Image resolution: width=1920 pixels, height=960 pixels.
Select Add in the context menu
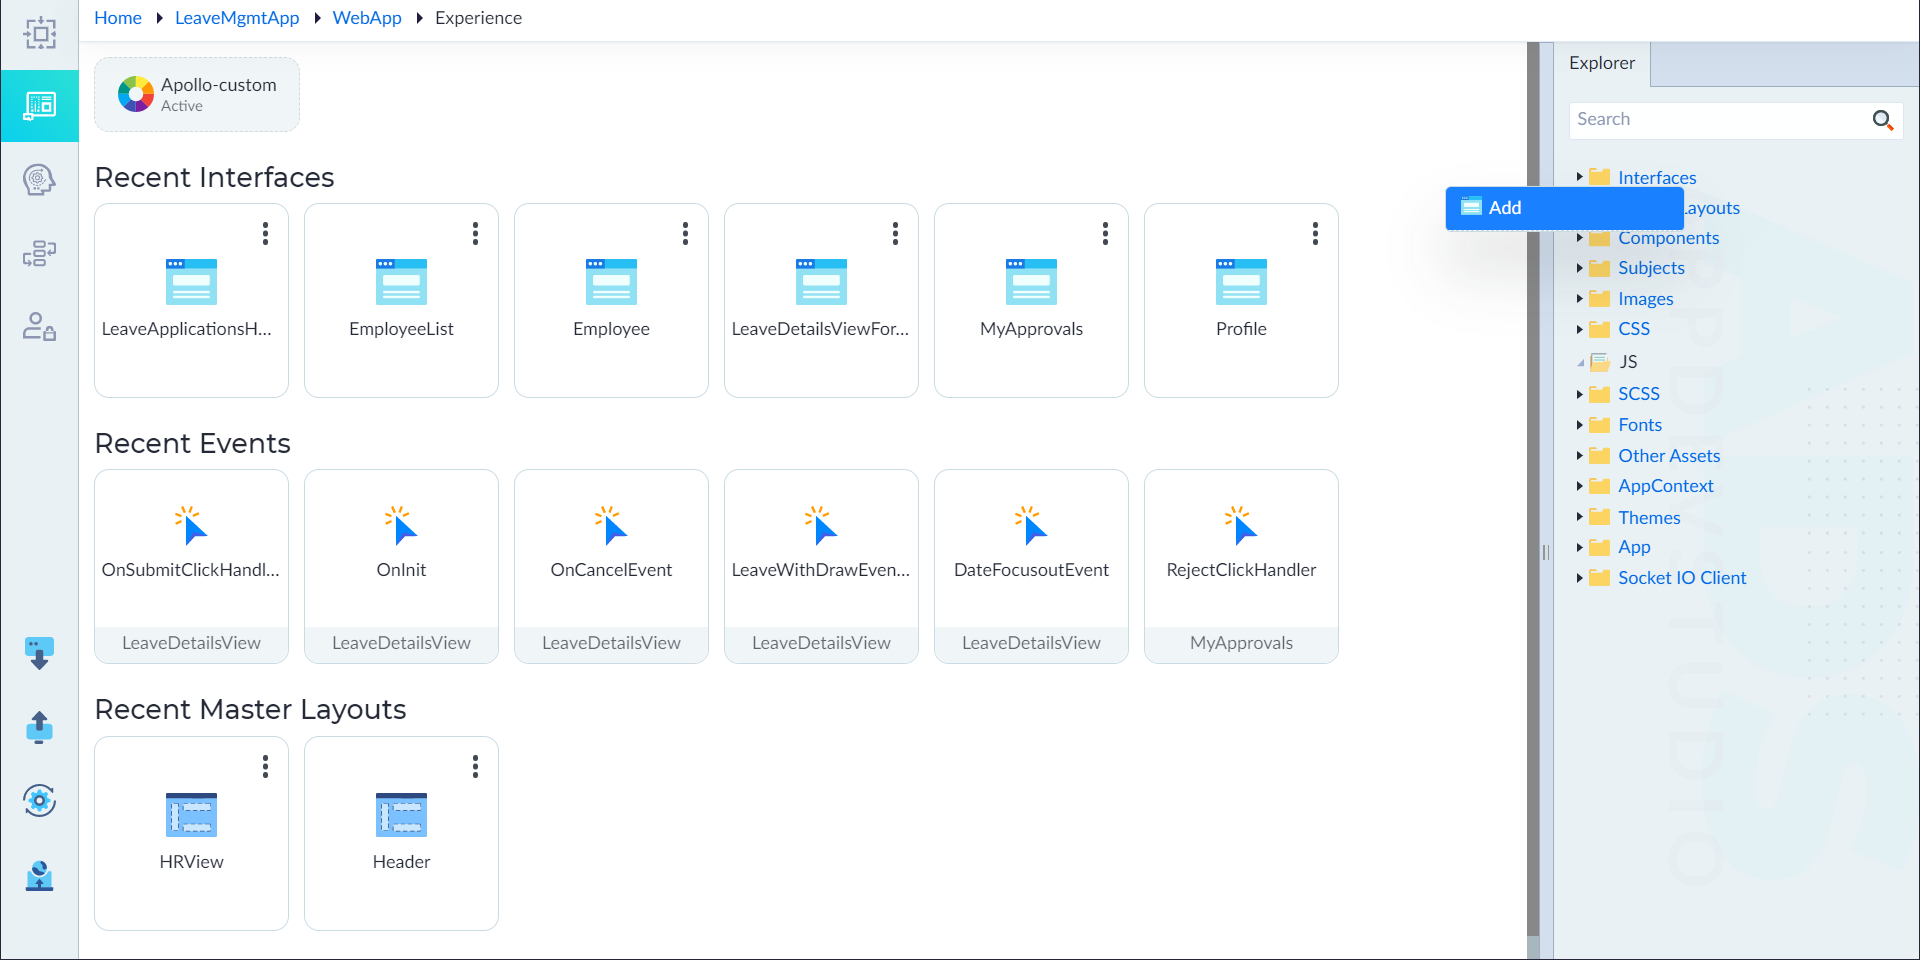coord(1564,208)
